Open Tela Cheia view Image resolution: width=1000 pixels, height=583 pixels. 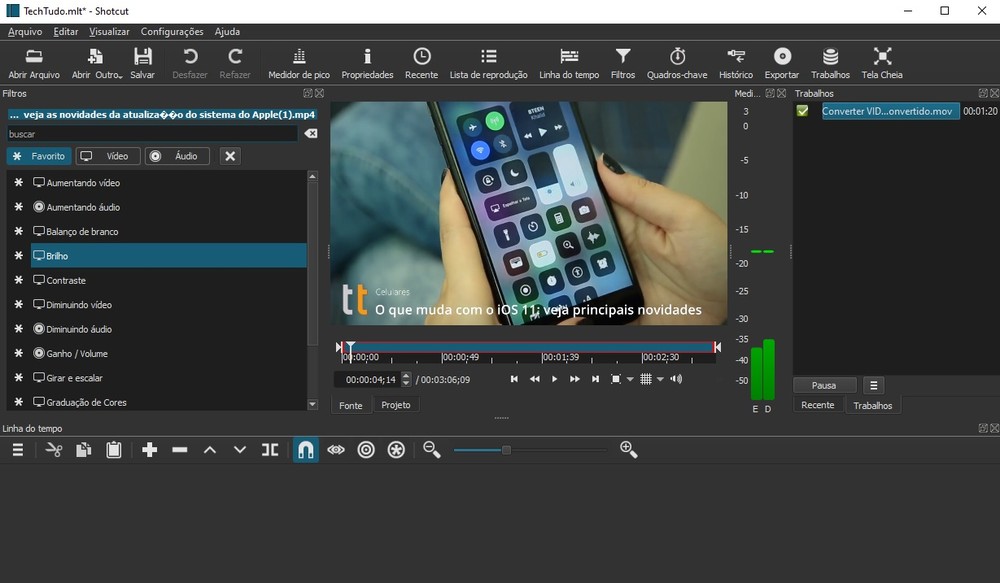(881, 62)
